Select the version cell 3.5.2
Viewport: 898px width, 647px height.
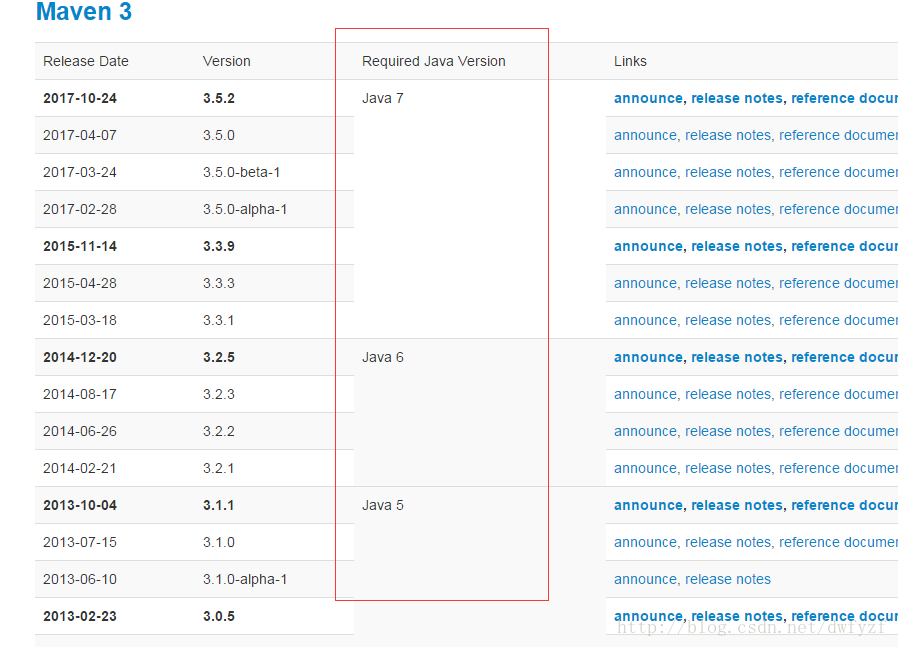tap(219, 98)
